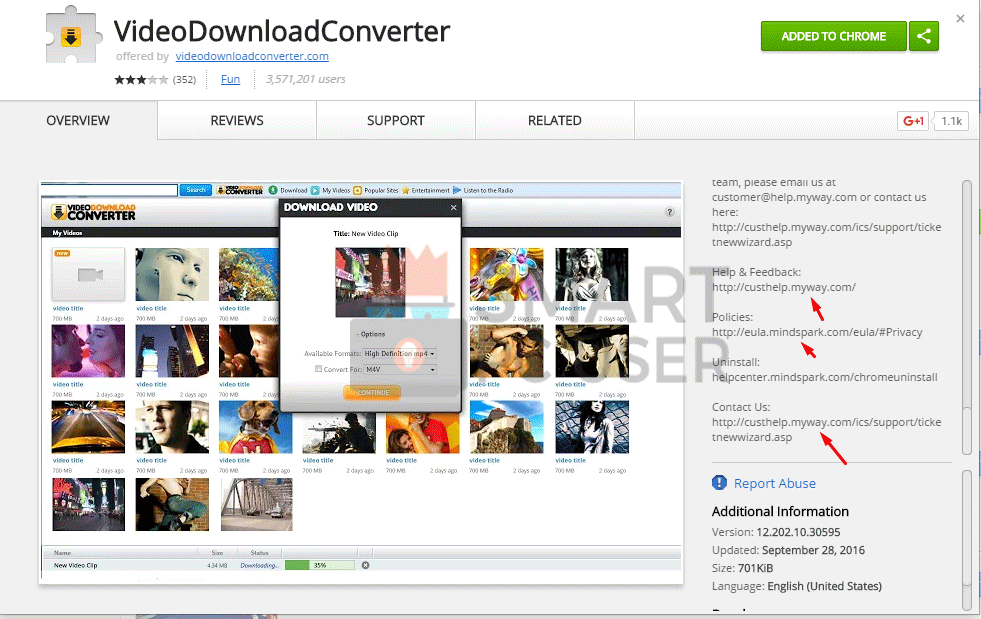Click the Language: English (United States) line
981x619 pixels.
[x=796, y=586]
